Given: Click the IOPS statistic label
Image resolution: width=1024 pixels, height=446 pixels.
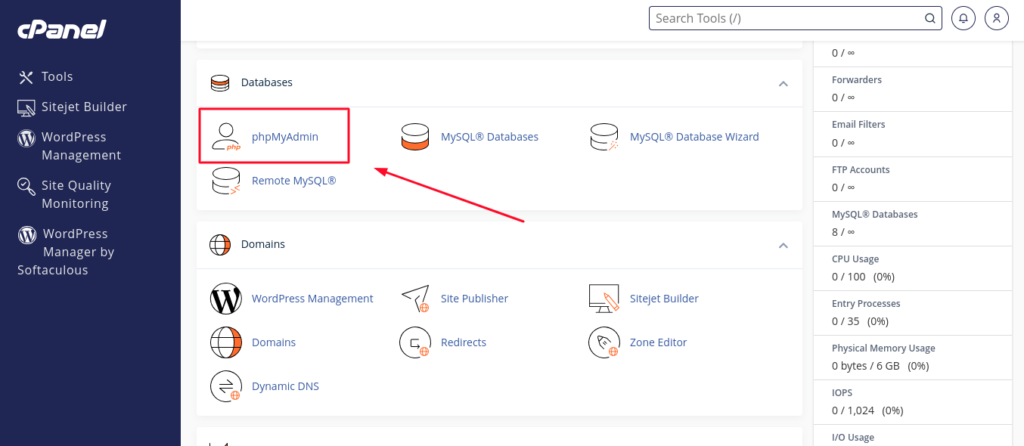Looking at the screenshot, I should click(842, 393).
